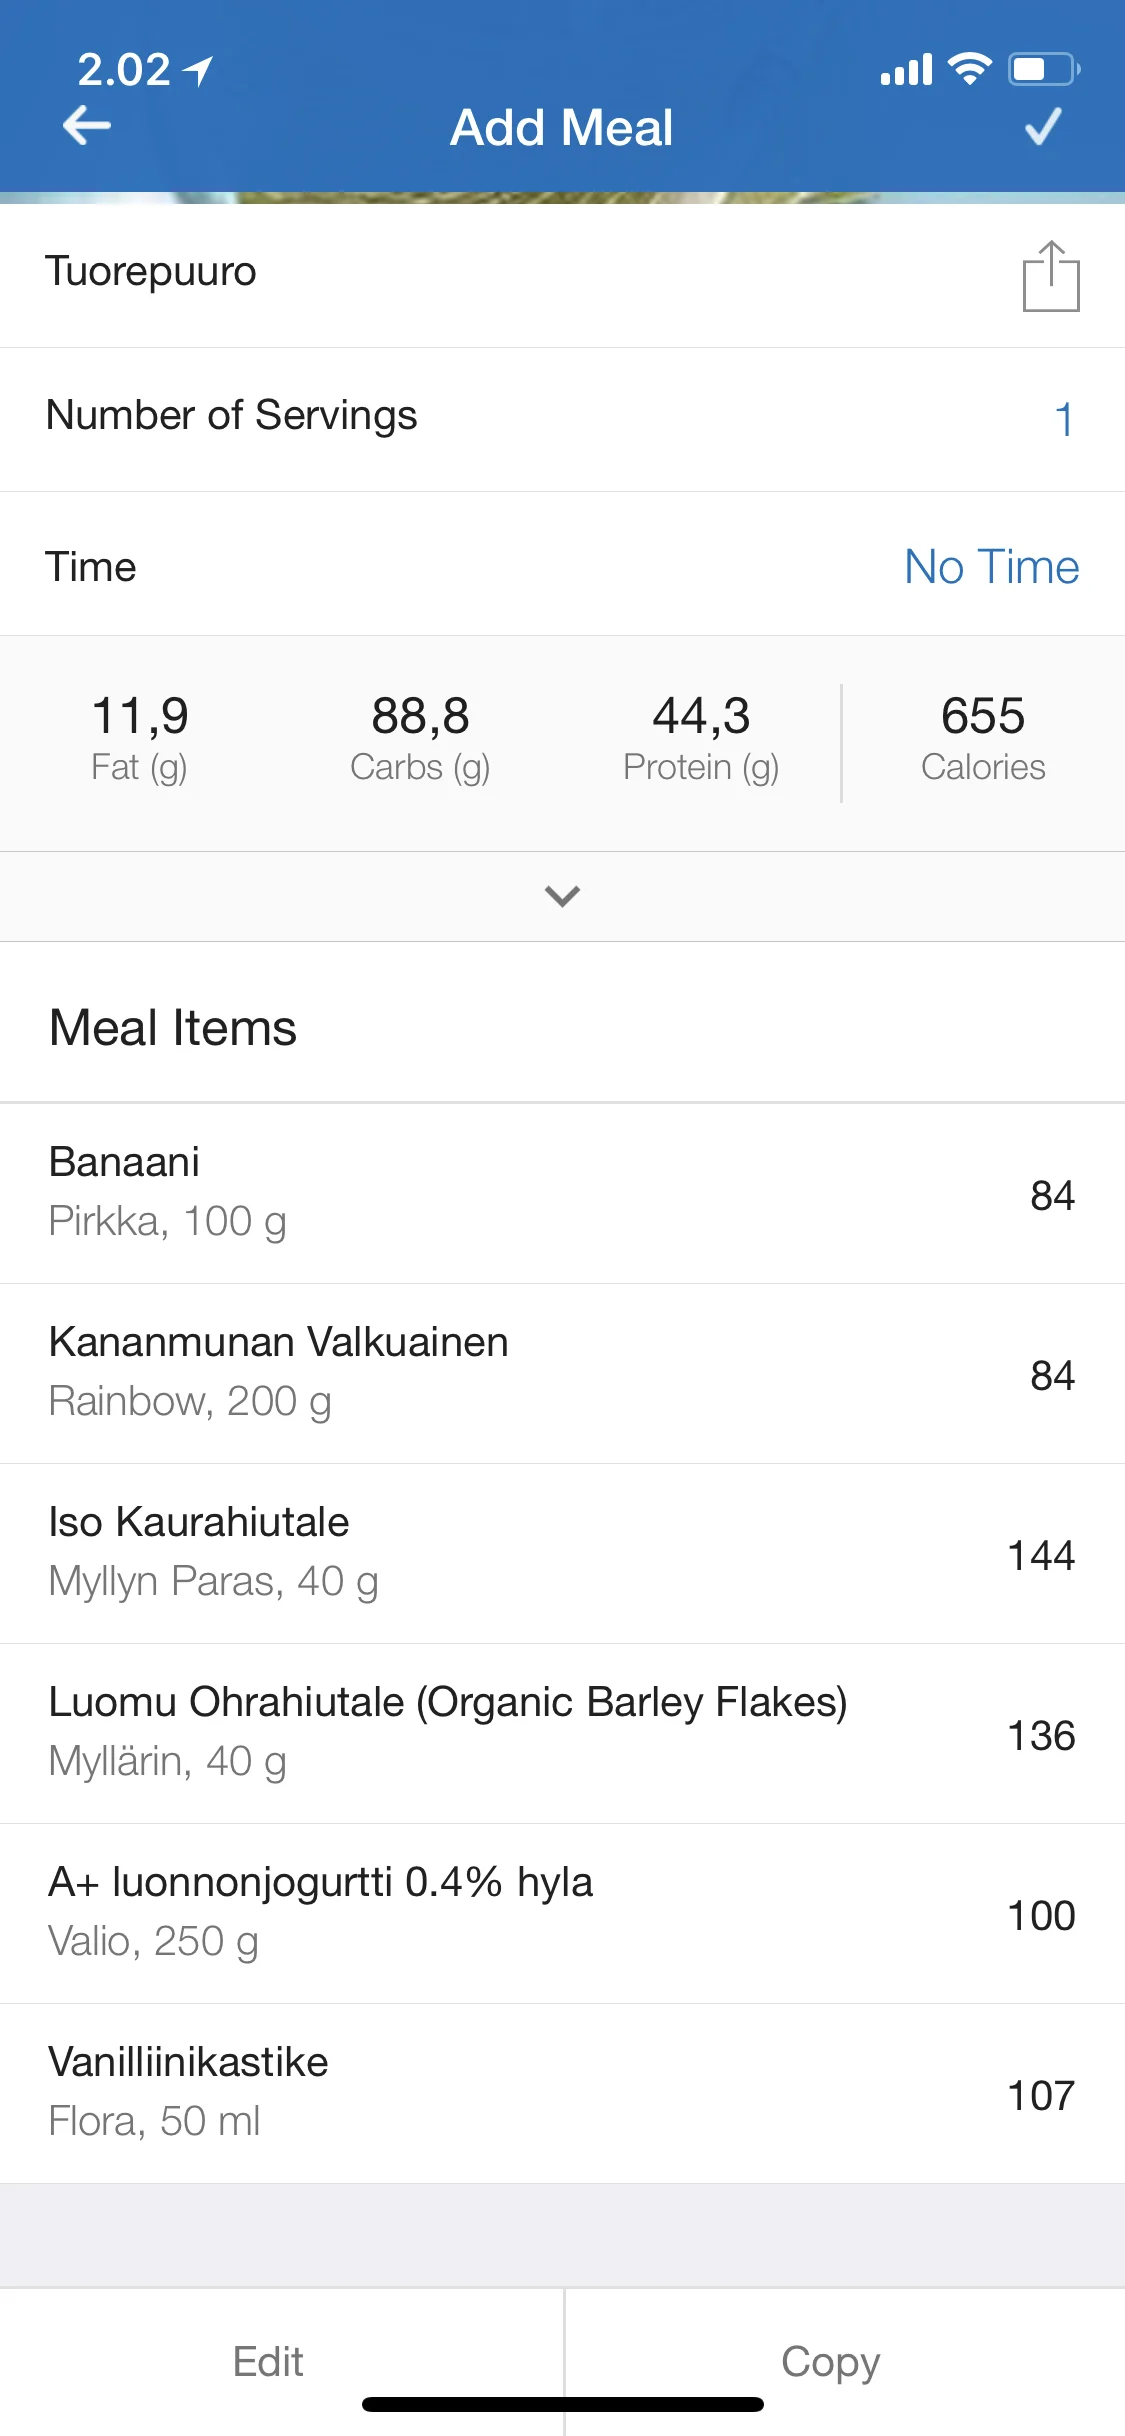Image resolution: width=1125 pixels, height=2436 pixels.
Task: Open Luomu Ohrahiutale barley flakes item
Action: (x=562, y=1733)
